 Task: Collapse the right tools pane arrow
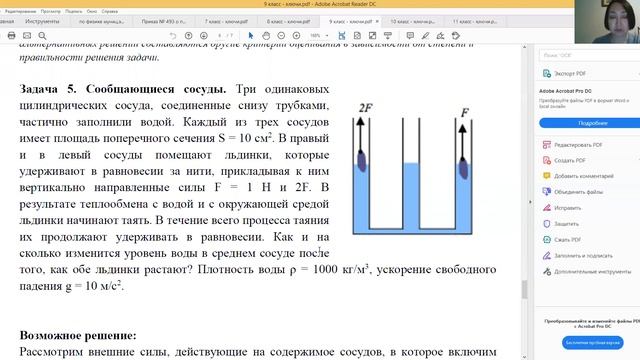tap(530, 202)
